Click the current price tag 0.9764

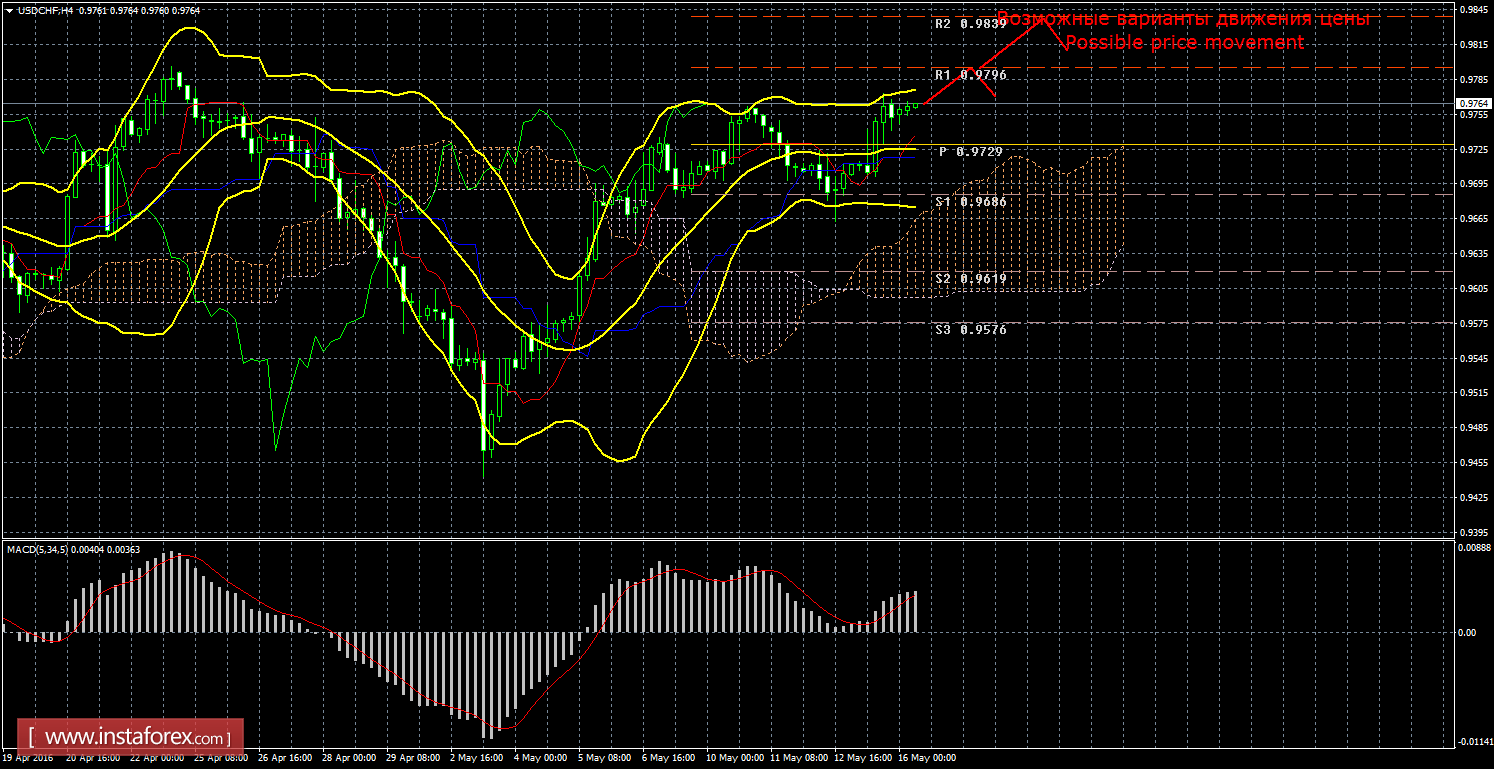(1471, 103)
